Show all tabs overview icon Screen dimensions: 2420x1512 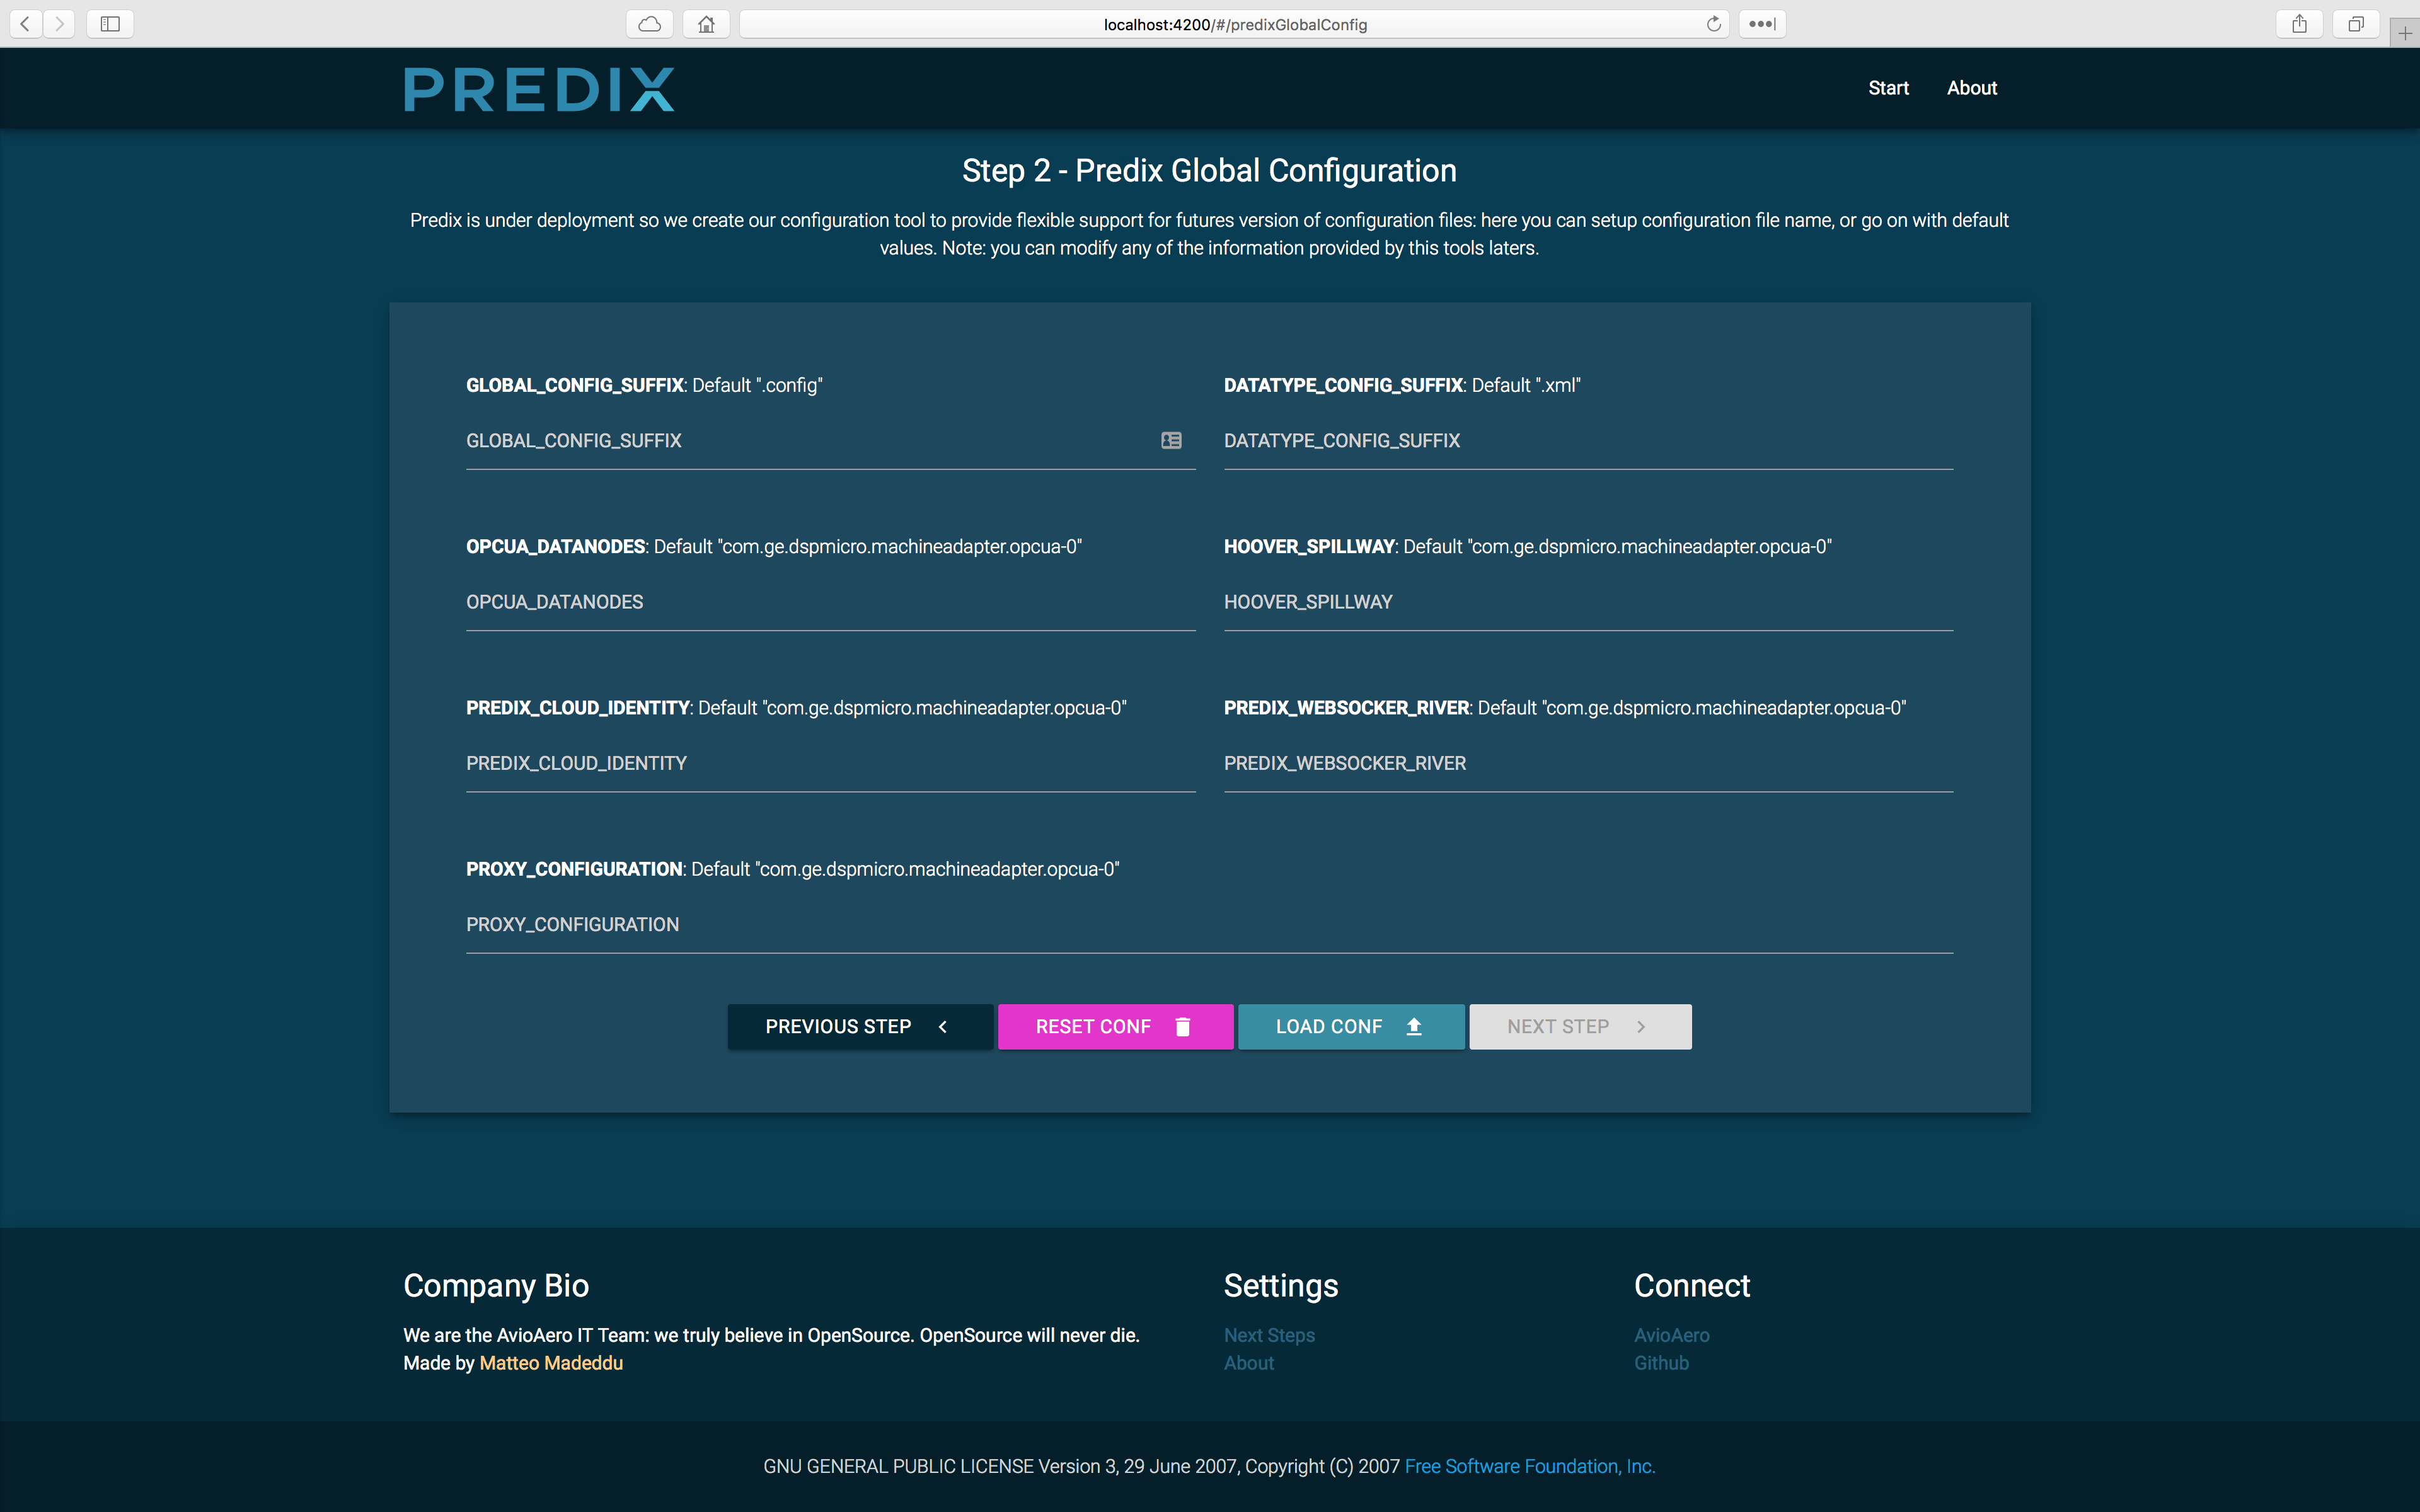(x=2356, y=24)
